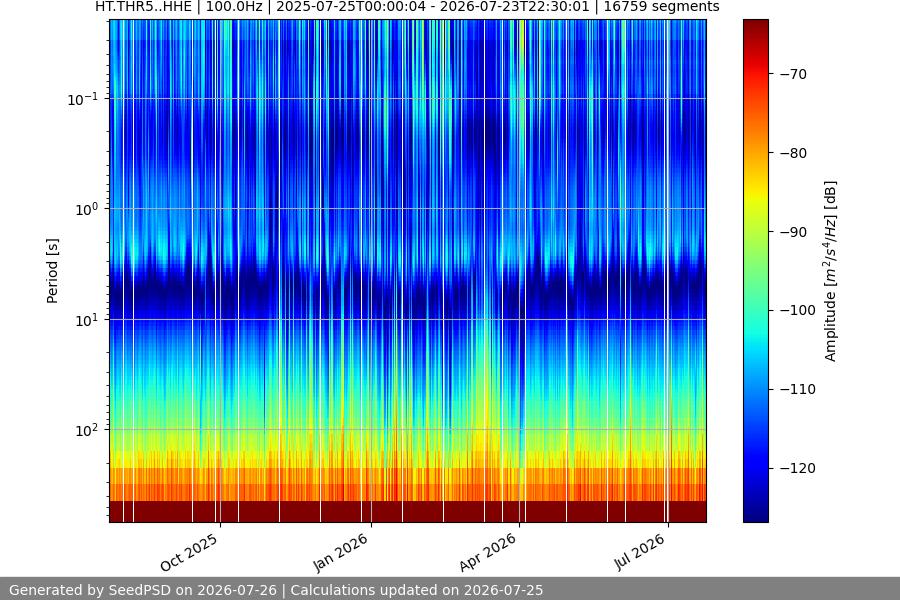Click the colorbar '−100' tick label

tap(797, 311)
